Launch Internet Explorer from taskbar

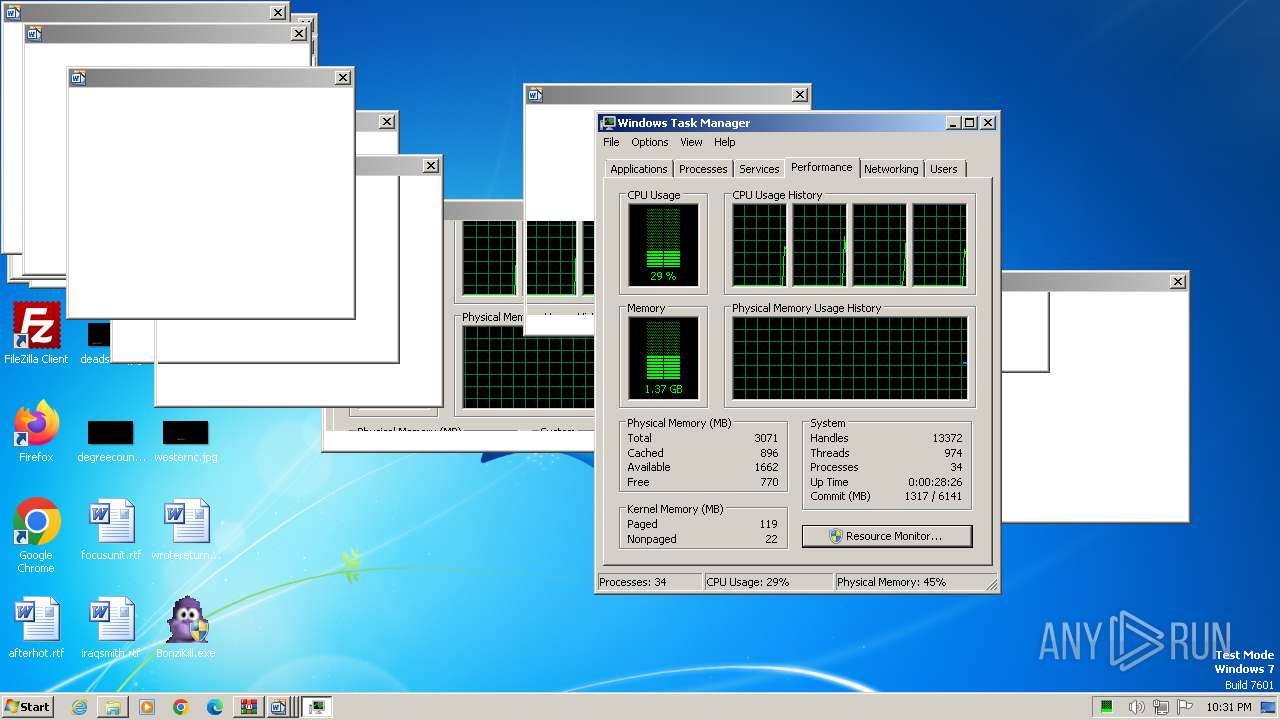(79, 707)
